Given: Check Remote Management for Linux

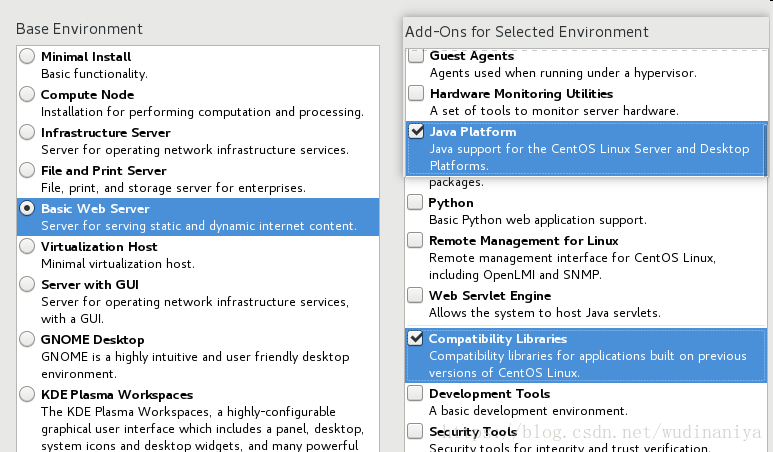Looking at the screenshot, I should pyautogui.click(x=415, y=240).
